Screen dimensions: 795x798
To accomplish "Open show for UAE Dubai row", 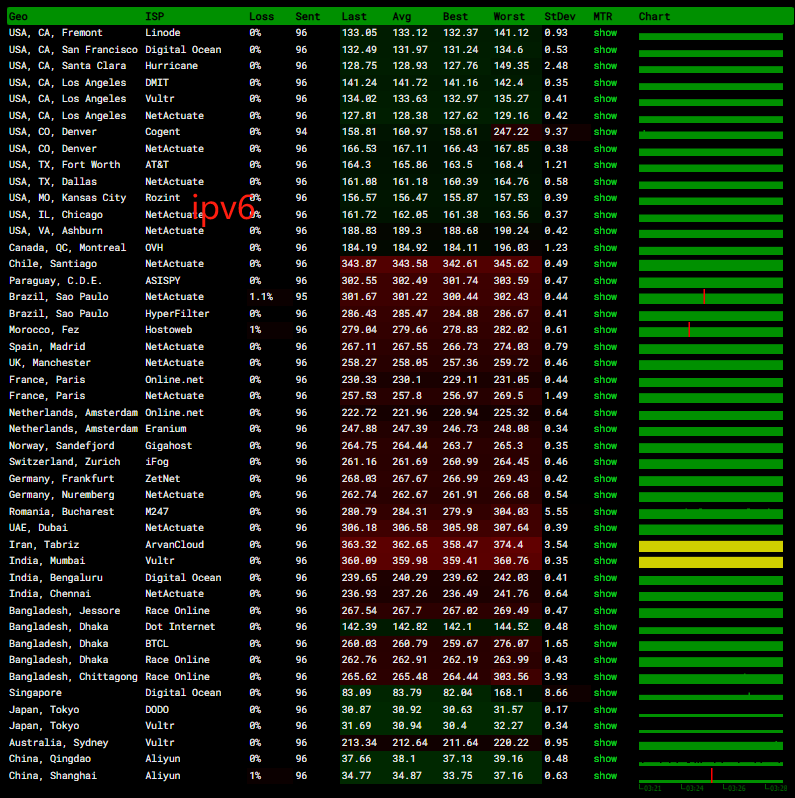I will 605,528.
